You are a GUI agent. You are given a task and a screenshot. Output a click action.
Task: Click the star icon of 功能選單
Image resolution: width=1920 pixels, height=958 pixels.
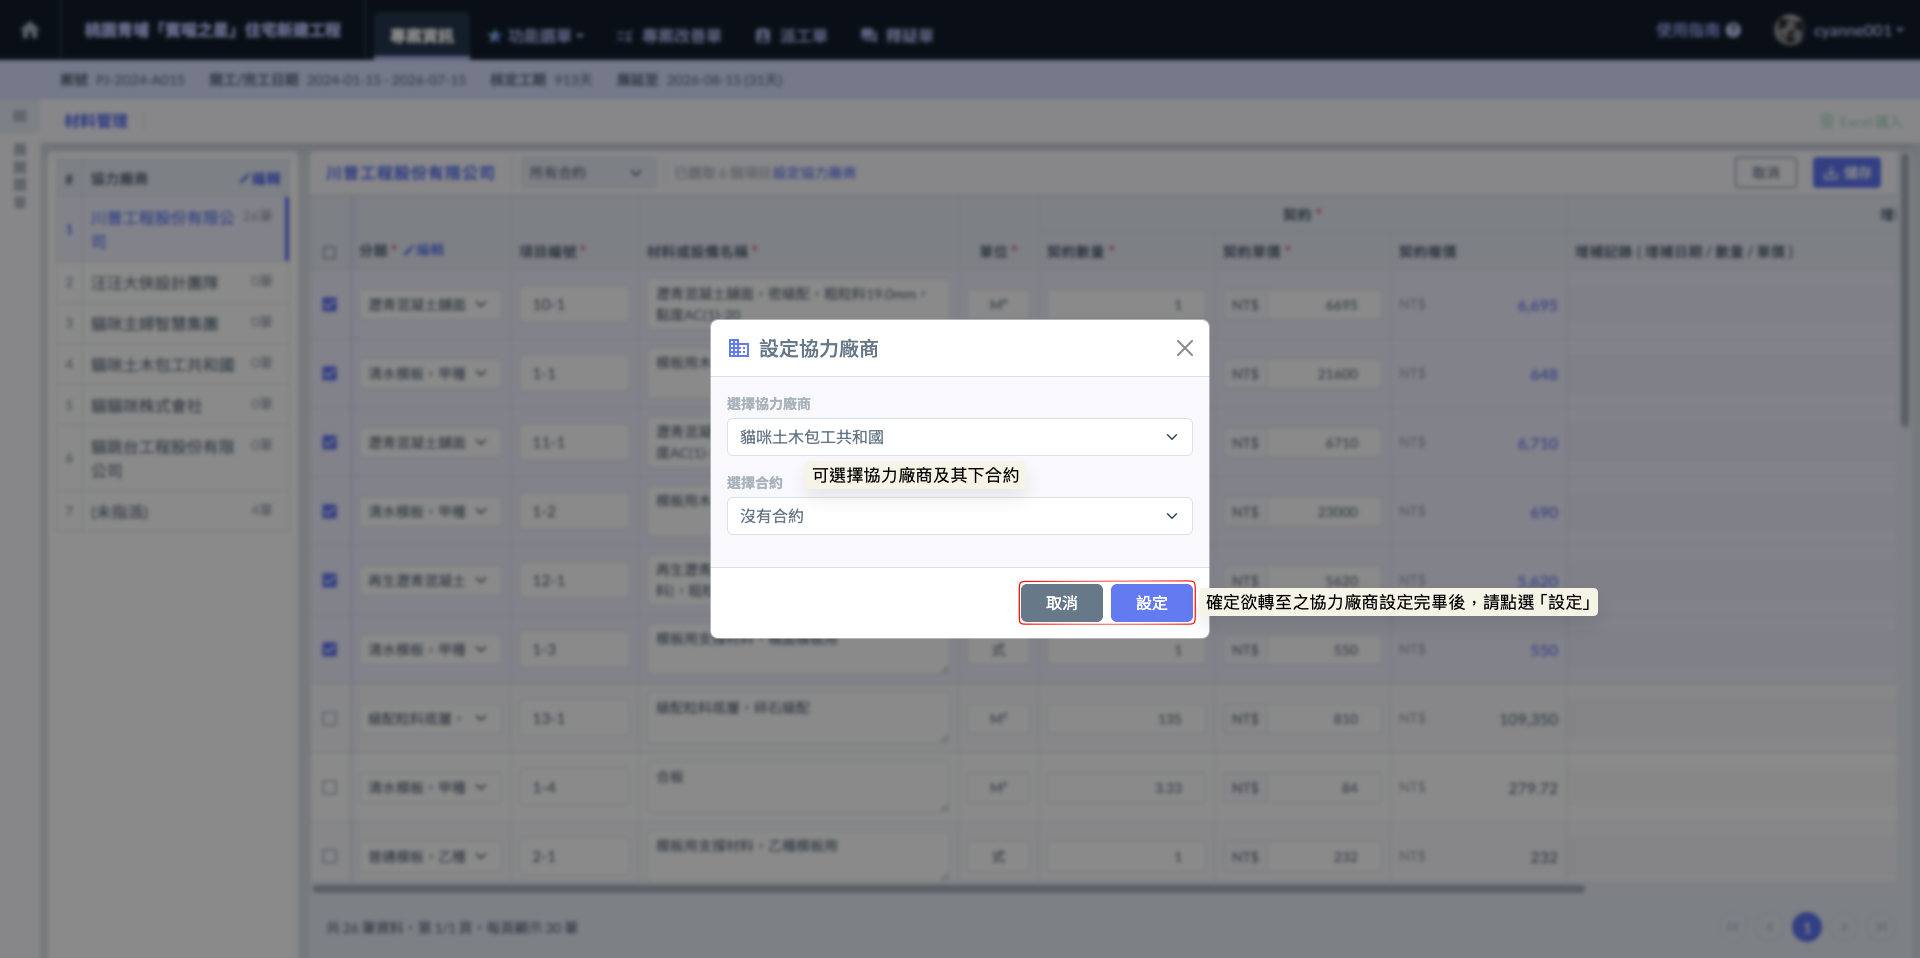coord(494,36)
